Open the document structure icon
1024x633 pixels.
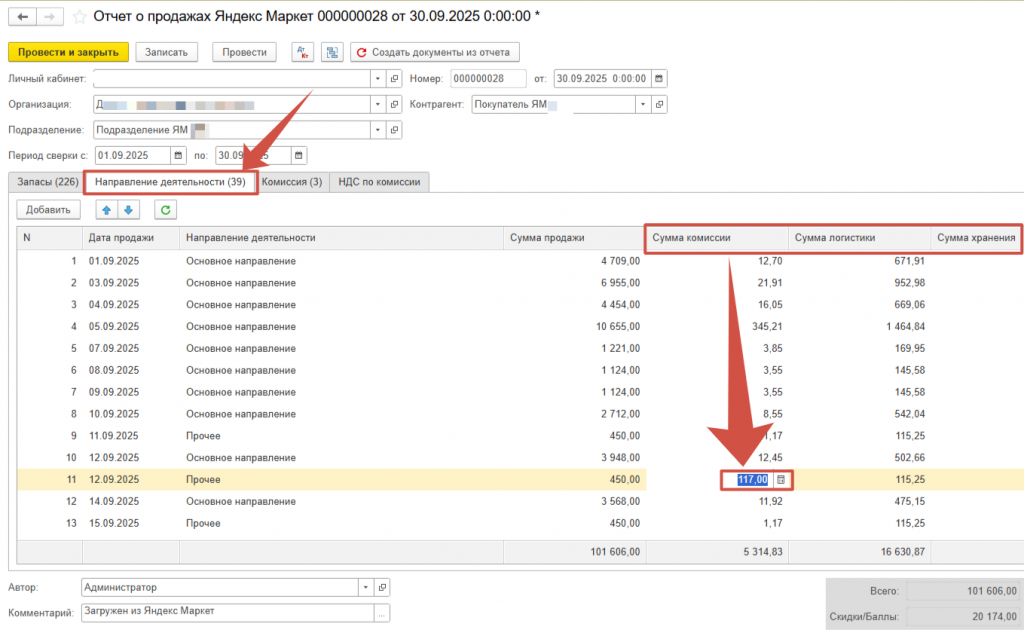tap(332, 52)
